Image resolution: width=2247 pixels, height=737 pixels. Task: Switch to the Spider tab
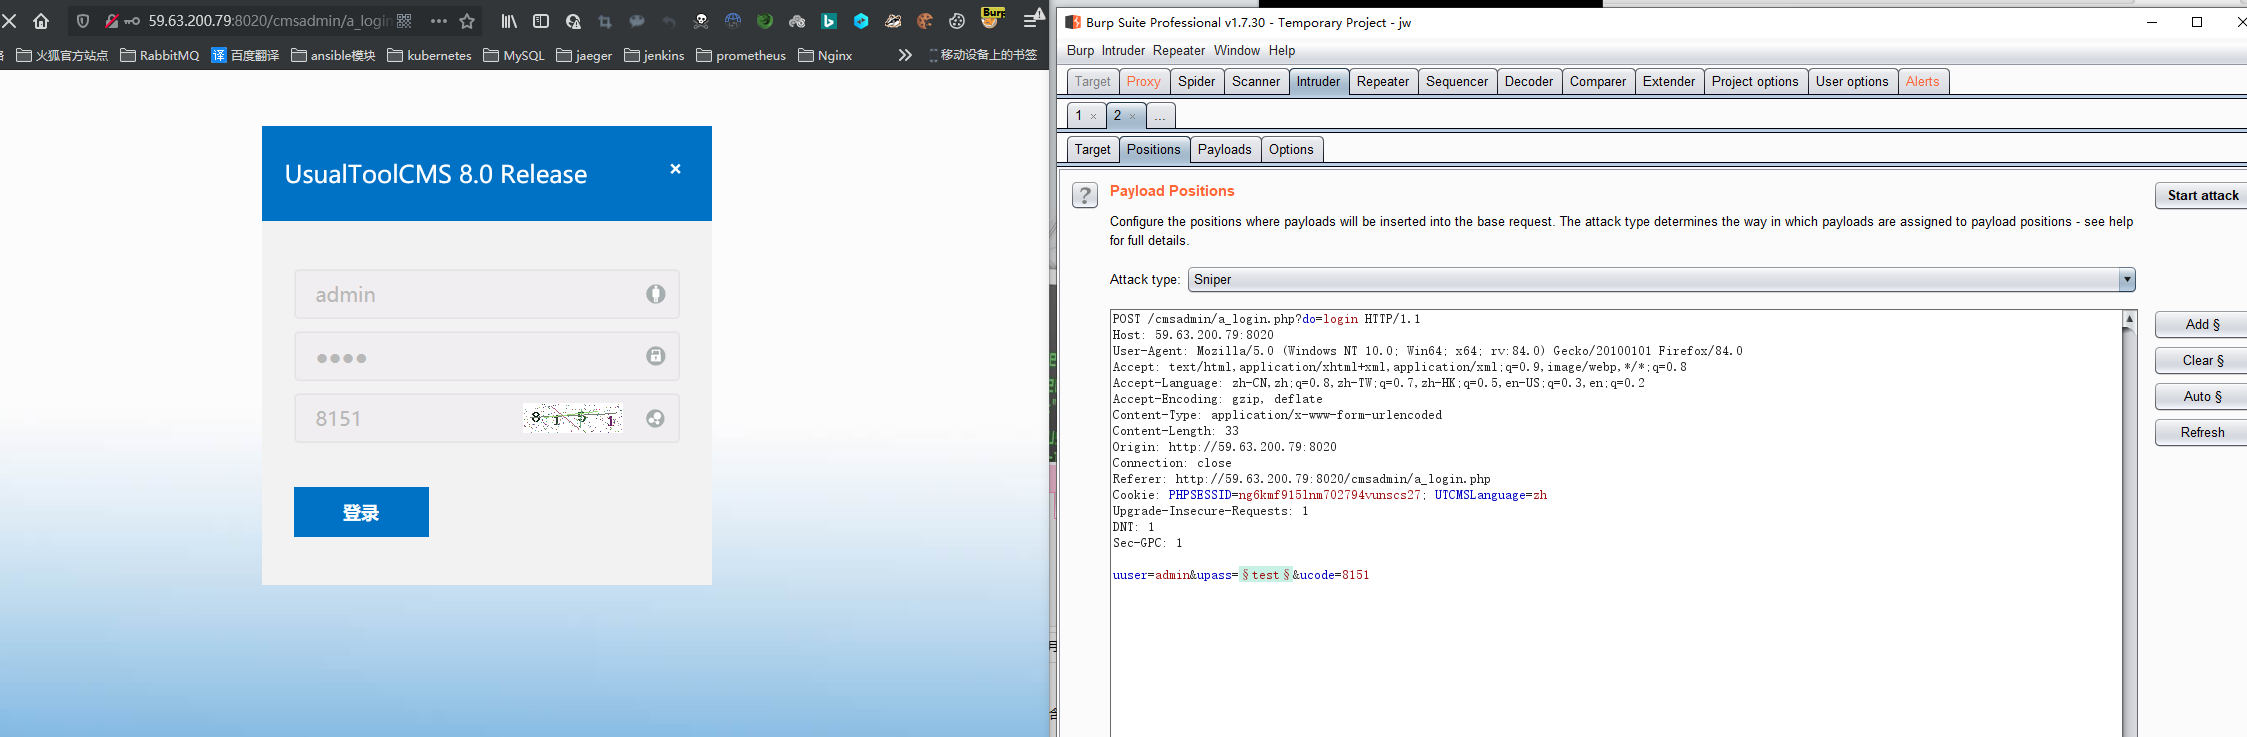(1196, 81)
